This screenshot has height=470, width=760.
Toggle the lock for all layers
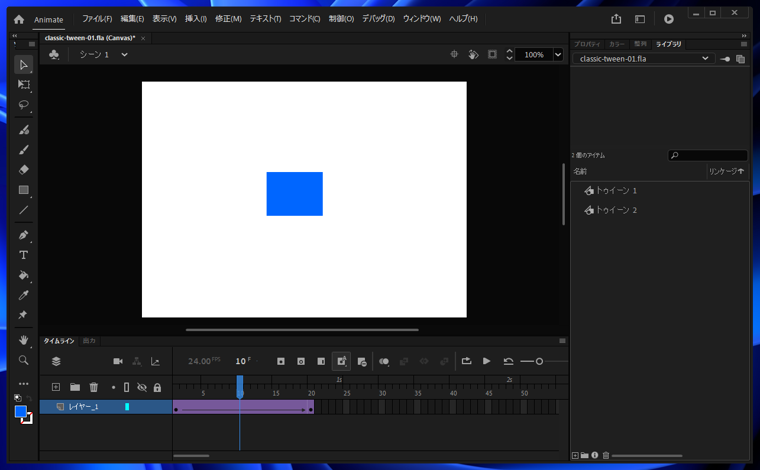point(157,387)
